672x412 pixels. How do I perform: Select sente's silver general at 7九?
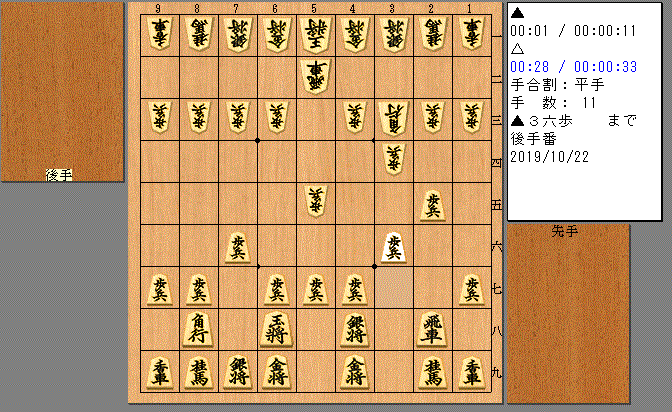pos(238,373)
